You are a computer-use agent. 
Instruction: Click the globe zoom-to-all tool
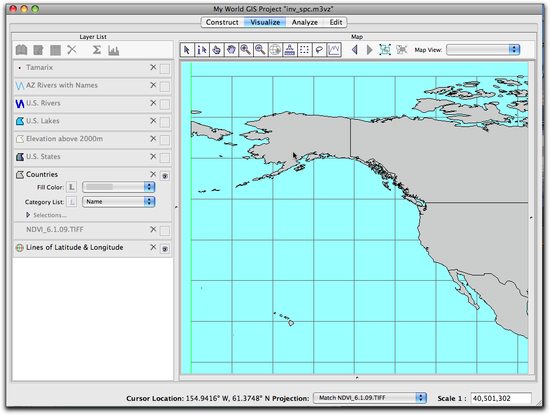click(x=275, y=50)
